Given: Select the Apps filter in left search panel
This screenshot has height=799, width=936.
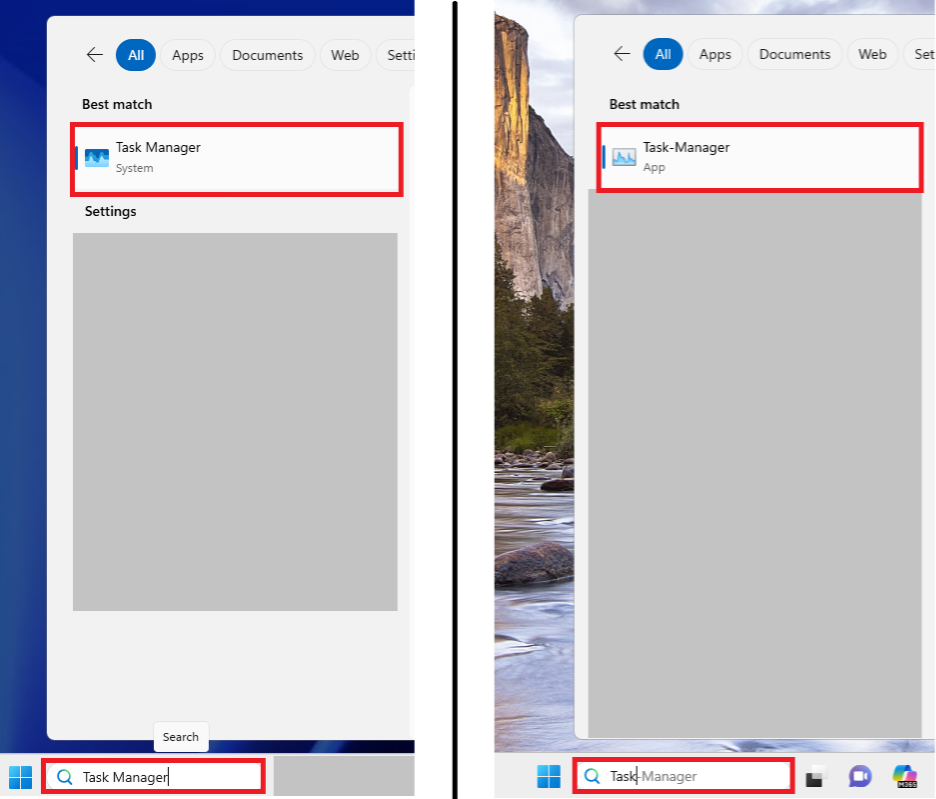Looking at the screenshot, I should pyautogui.click(x=187, y=55).
